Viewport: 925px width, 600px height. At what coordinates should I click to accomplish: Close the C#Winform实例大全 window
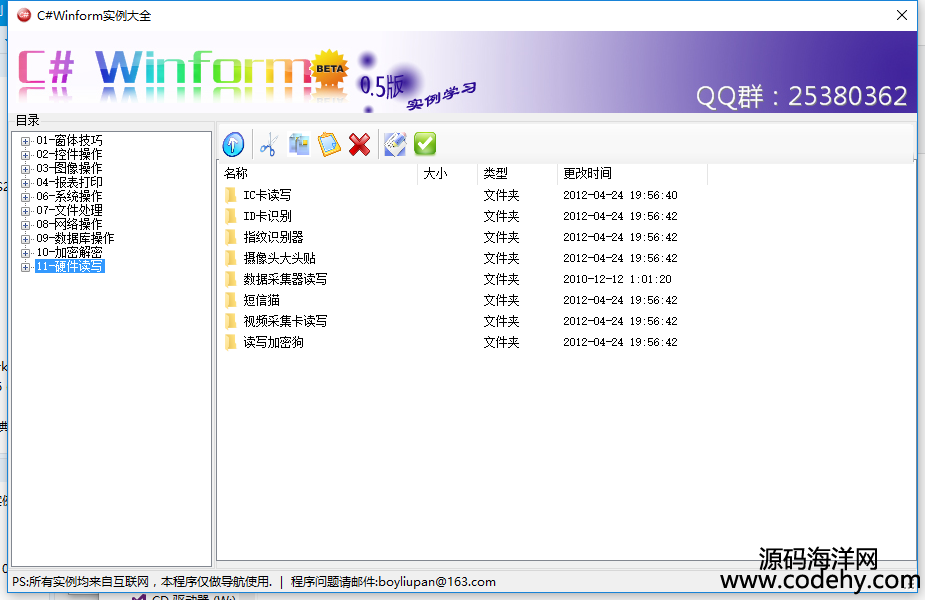(x=901, y=16)
